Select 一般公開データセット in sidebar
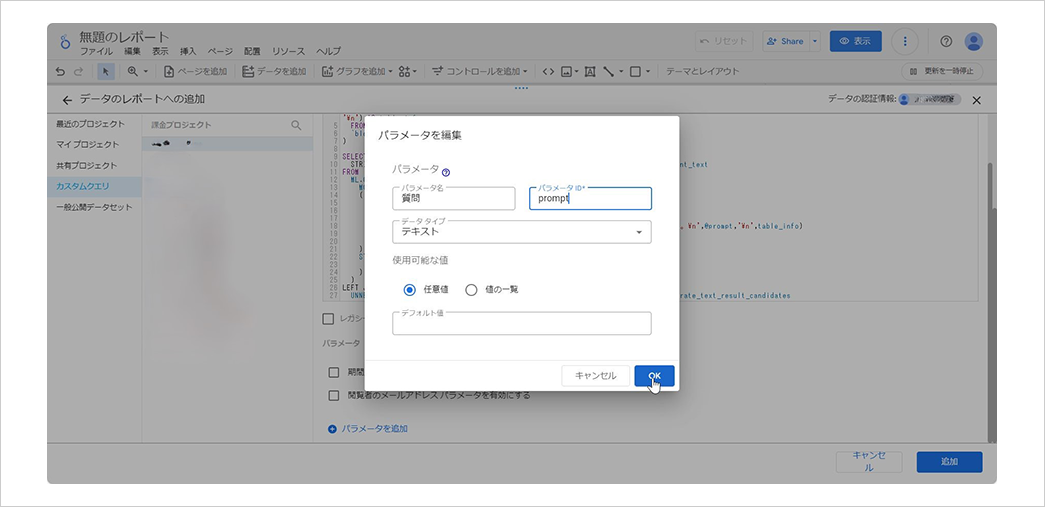 [94, 207]
